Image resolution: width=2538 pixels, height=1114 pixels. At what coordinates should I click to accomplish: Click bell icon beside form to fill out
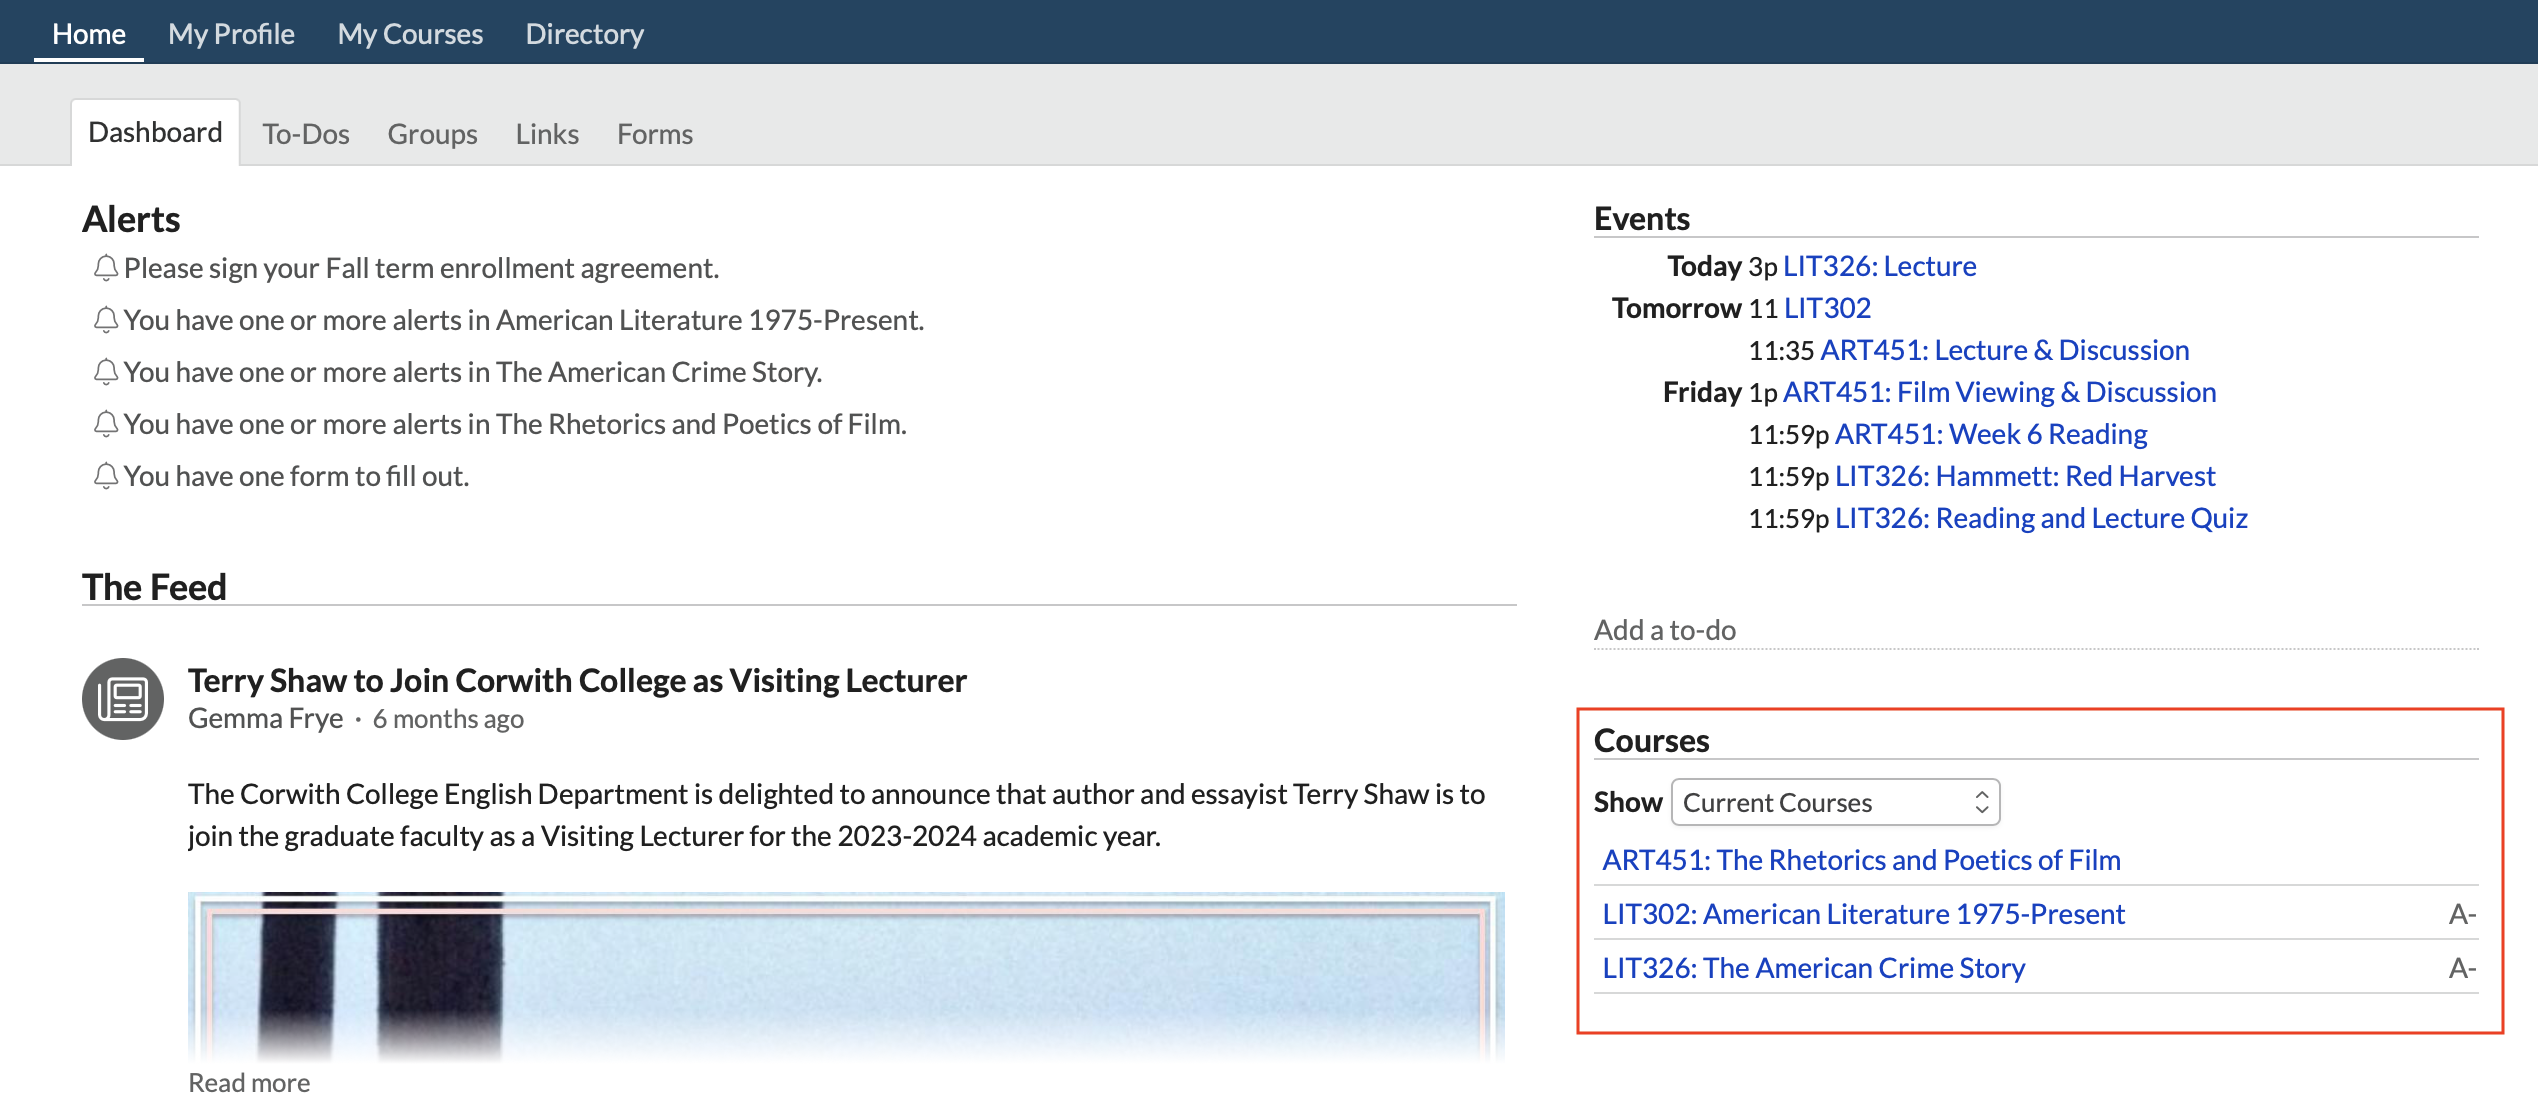(x=105, y=476)
